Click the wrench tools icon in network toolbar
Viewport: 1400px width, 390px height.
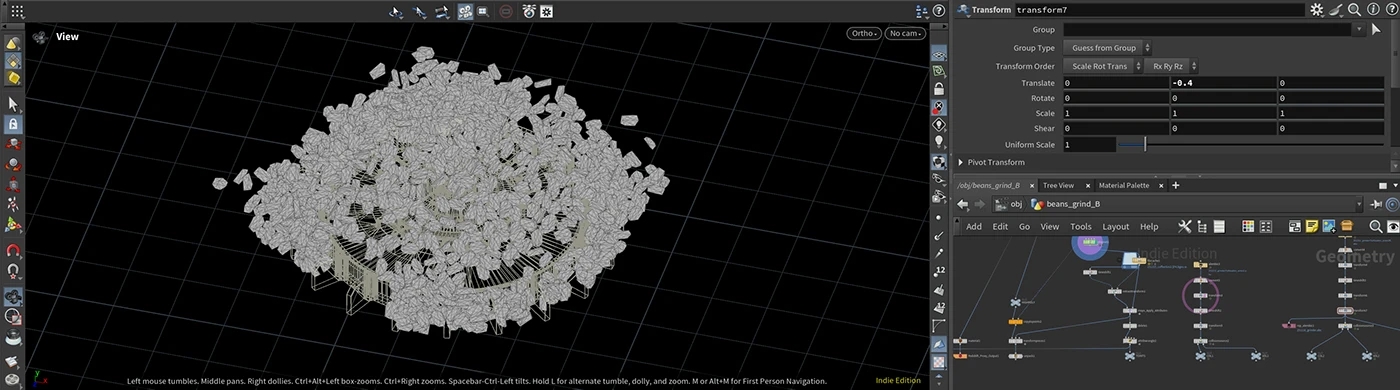[x=1185, y=227]
